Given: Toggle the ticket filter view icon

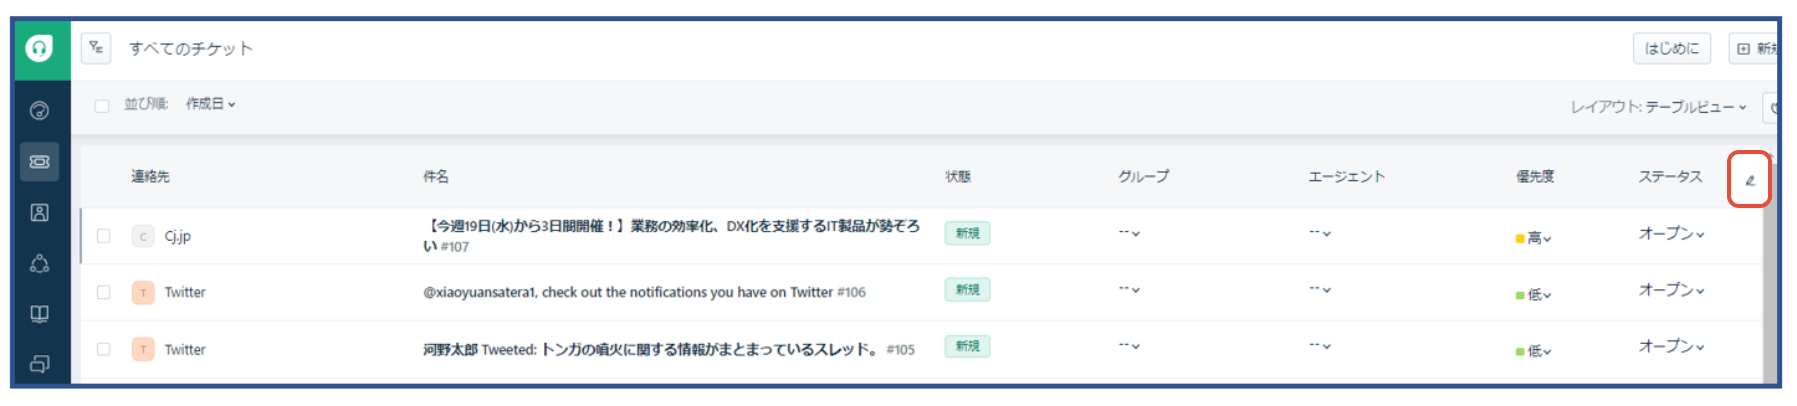Looking at the screenshot, I should [x=96, y=48].
